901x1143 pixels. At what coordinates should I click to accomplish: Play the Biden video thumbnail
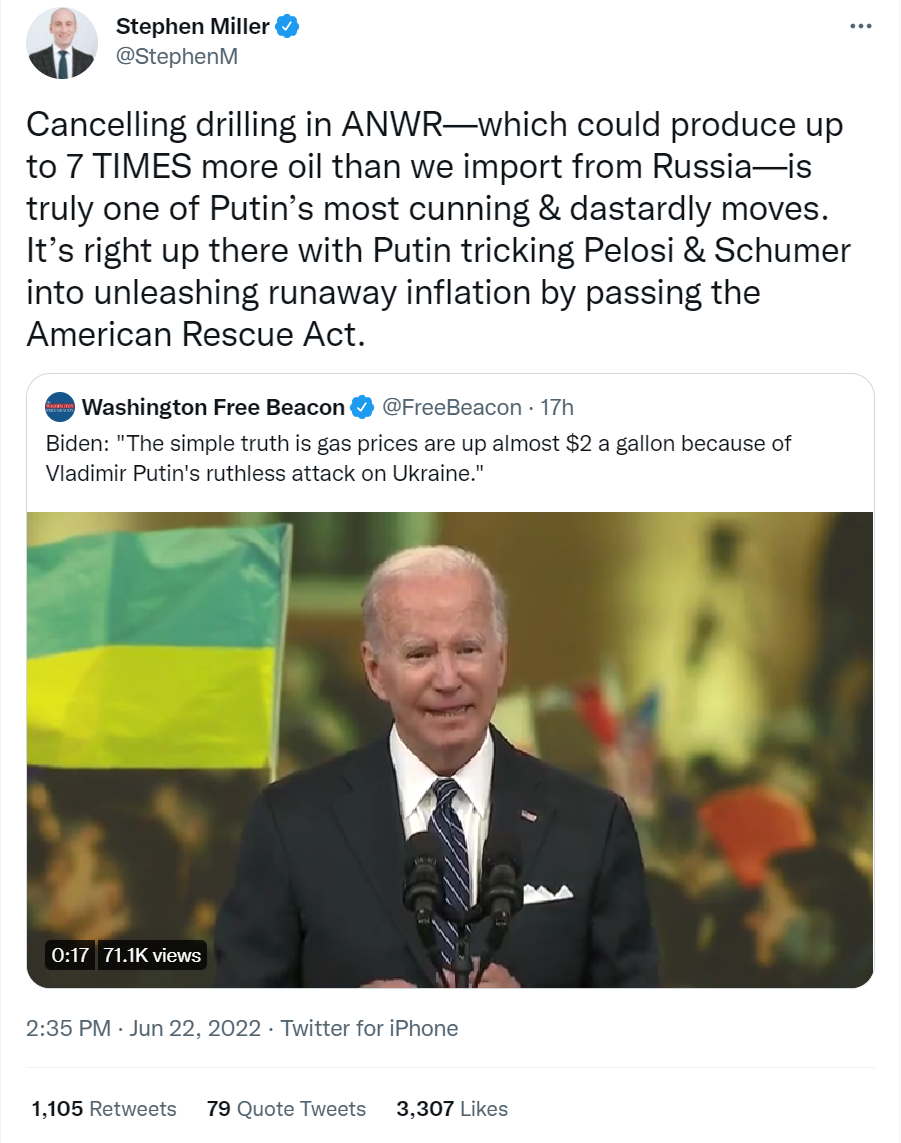click(x=450, y=750)
